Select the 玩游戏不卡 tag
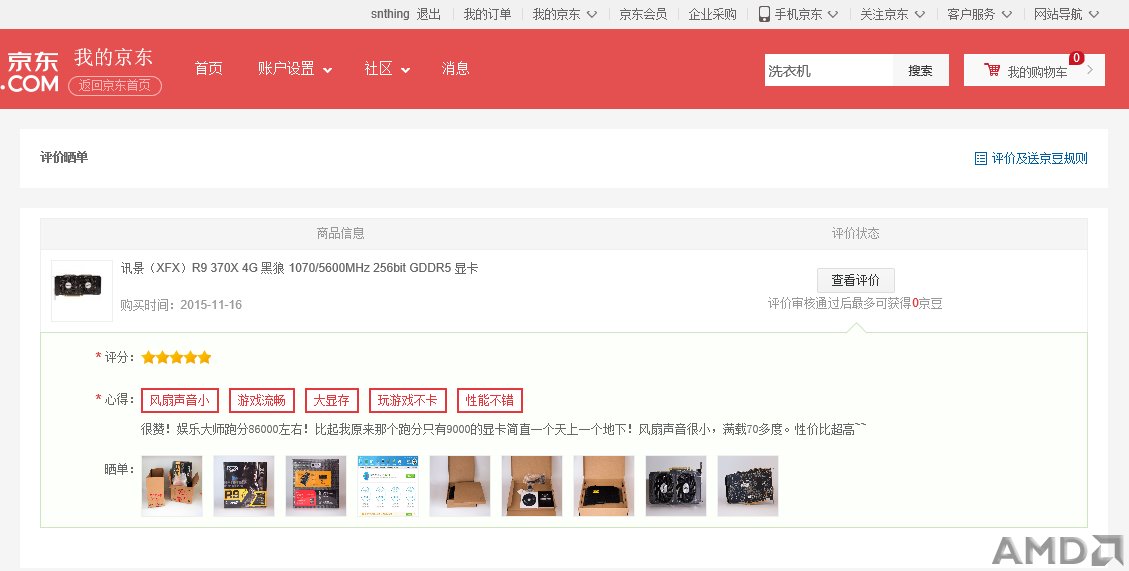The height and width of the screenshot is (571, 1129). (408, 400)
